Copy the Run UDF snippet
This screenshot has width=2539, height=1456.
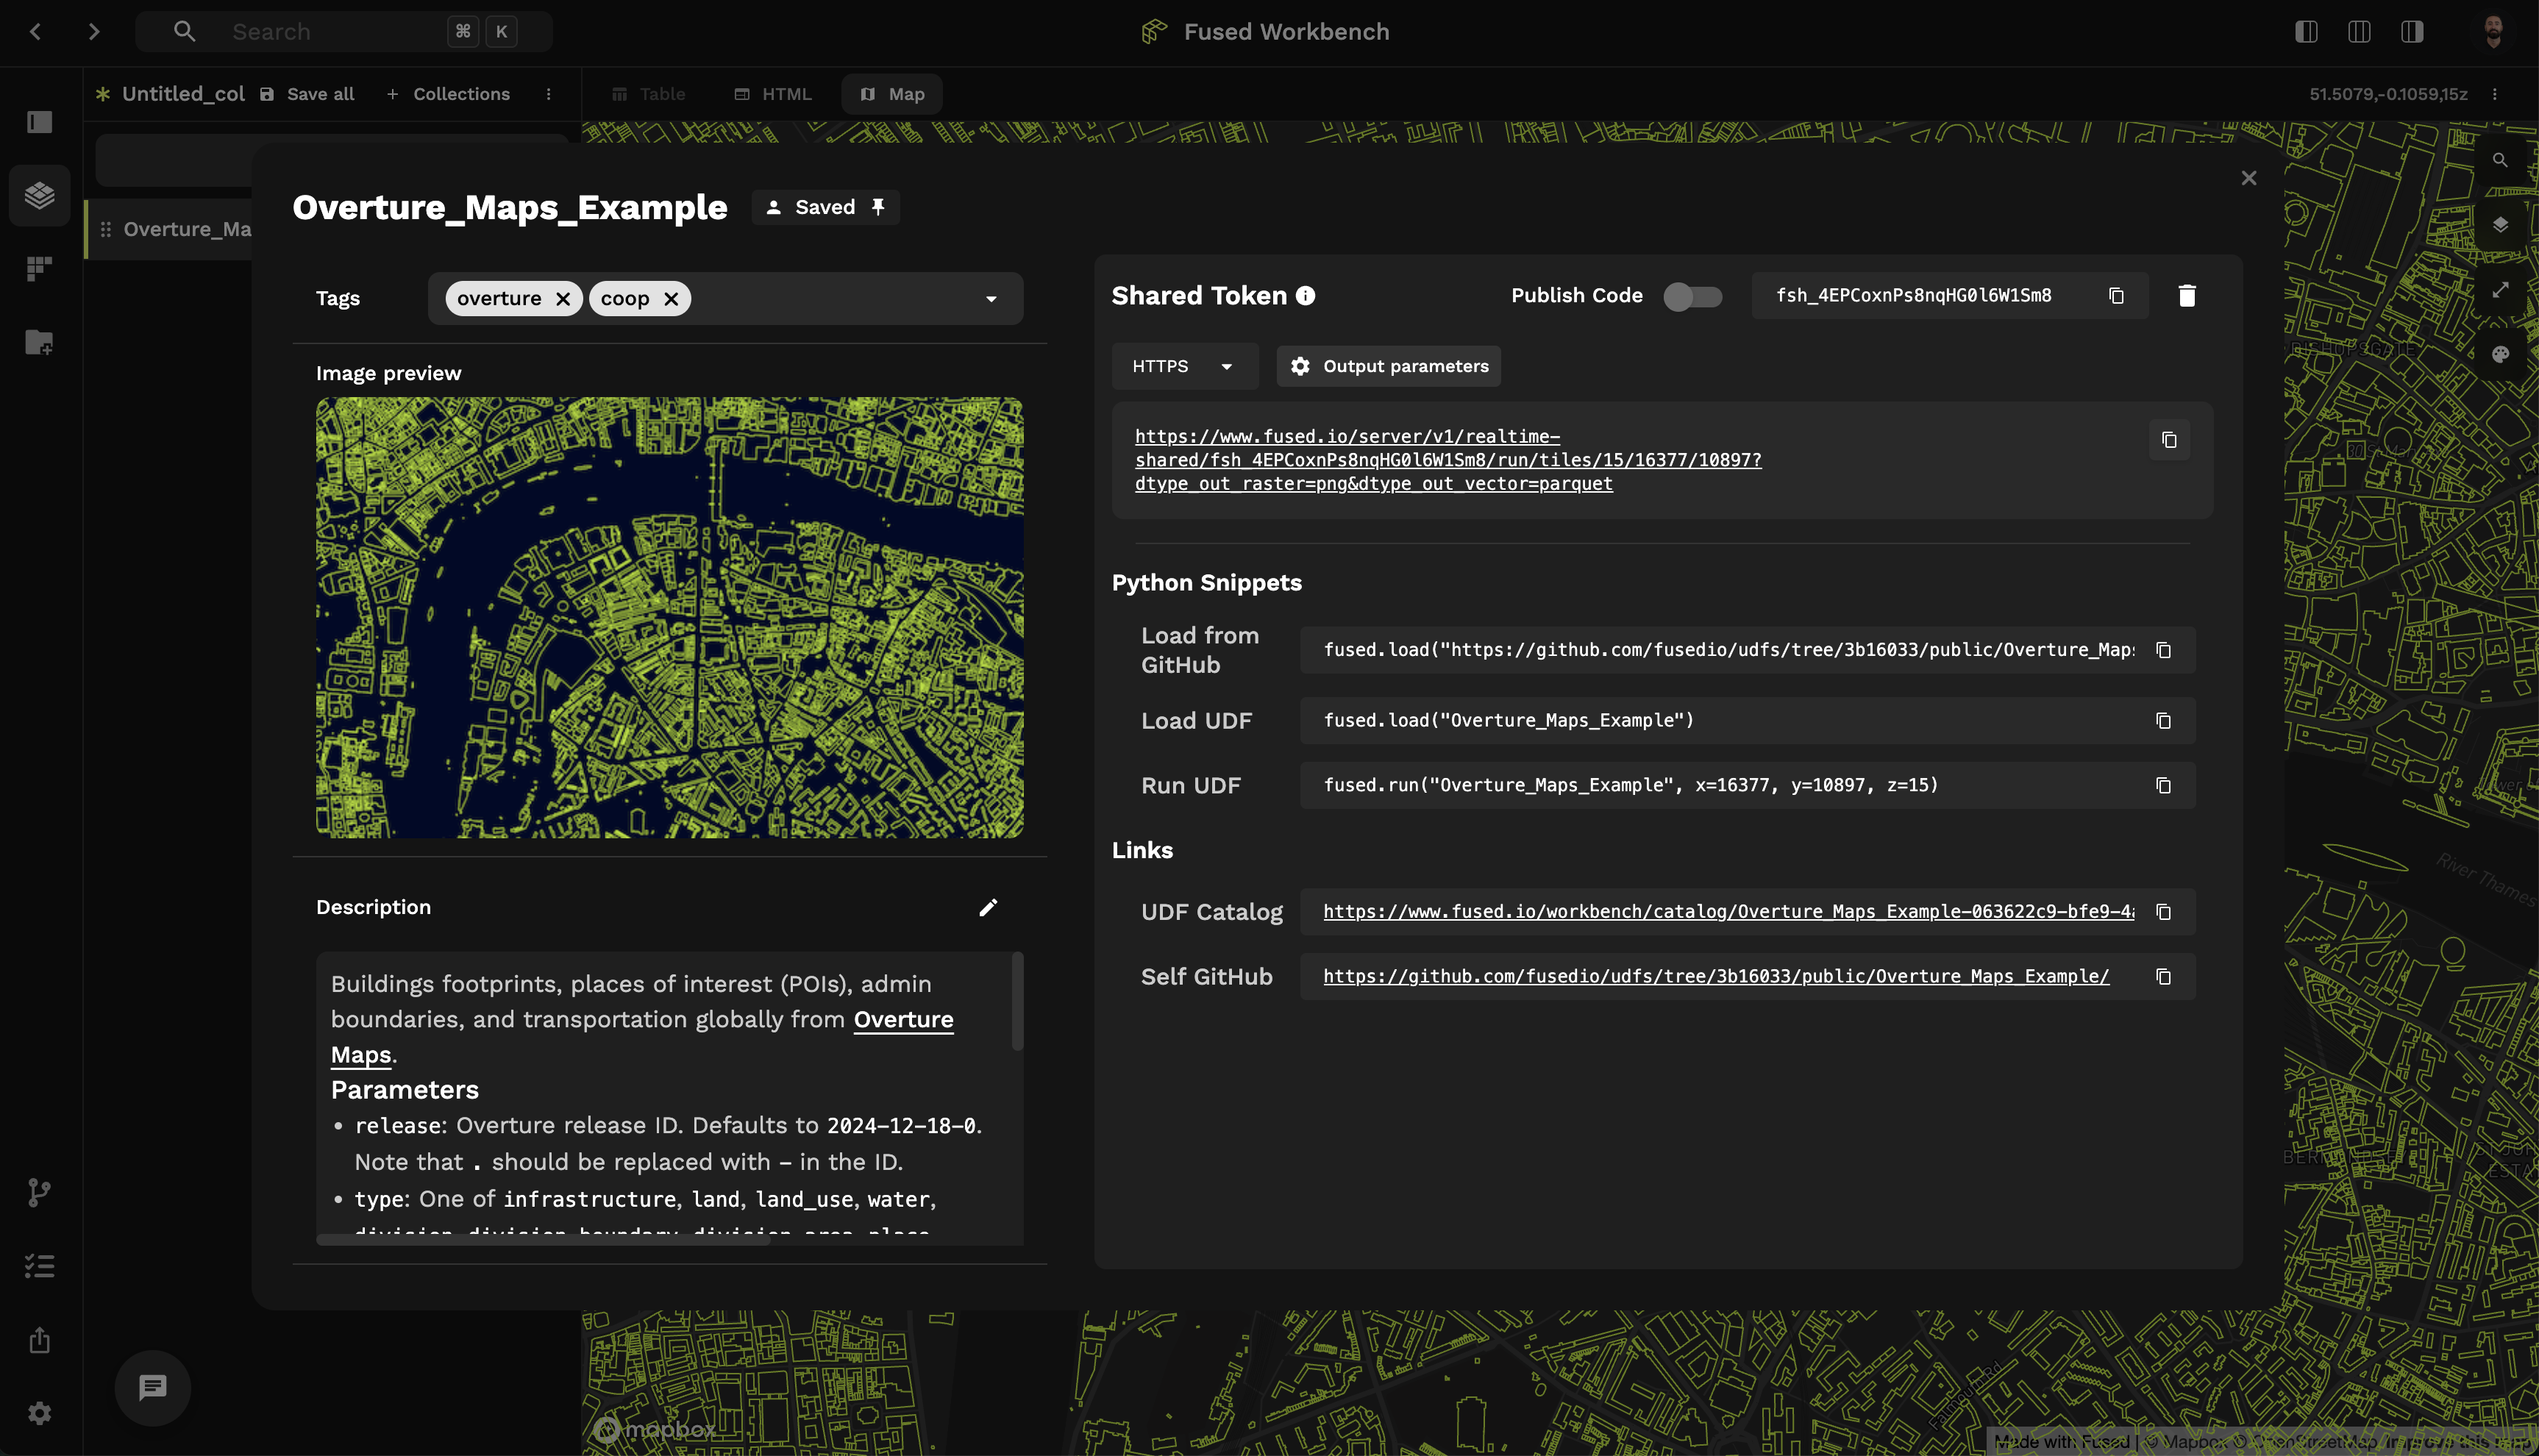click(2163, 786)
